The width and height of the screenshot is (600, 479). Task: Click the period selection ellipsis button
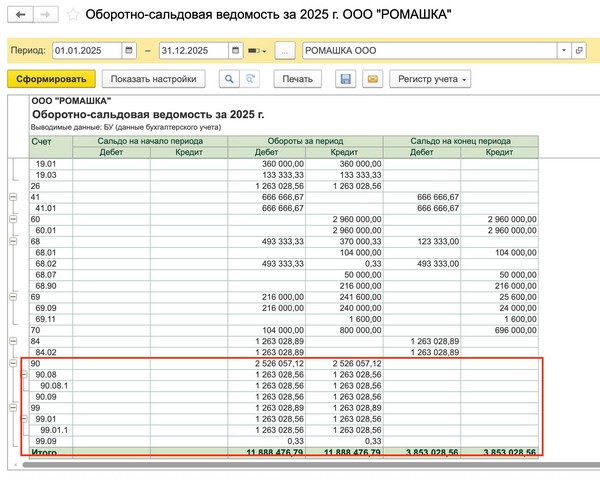coord(285,50)
